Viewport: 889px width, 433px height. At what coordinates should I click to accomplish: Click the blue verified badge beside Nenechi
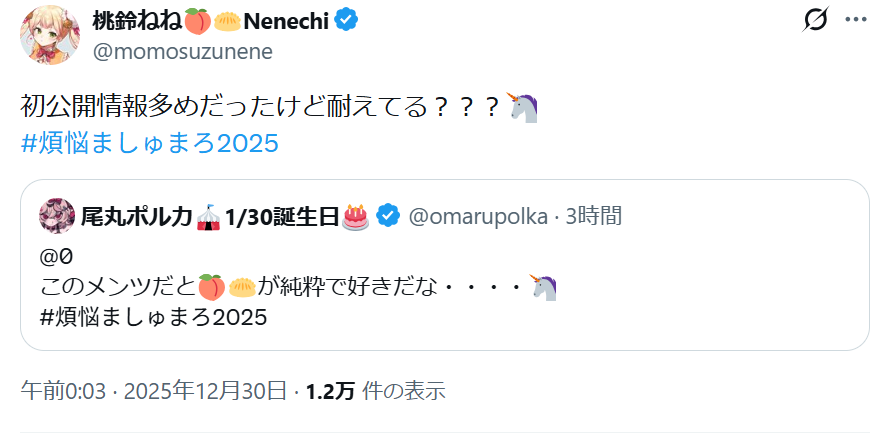[x=347, y=20]
